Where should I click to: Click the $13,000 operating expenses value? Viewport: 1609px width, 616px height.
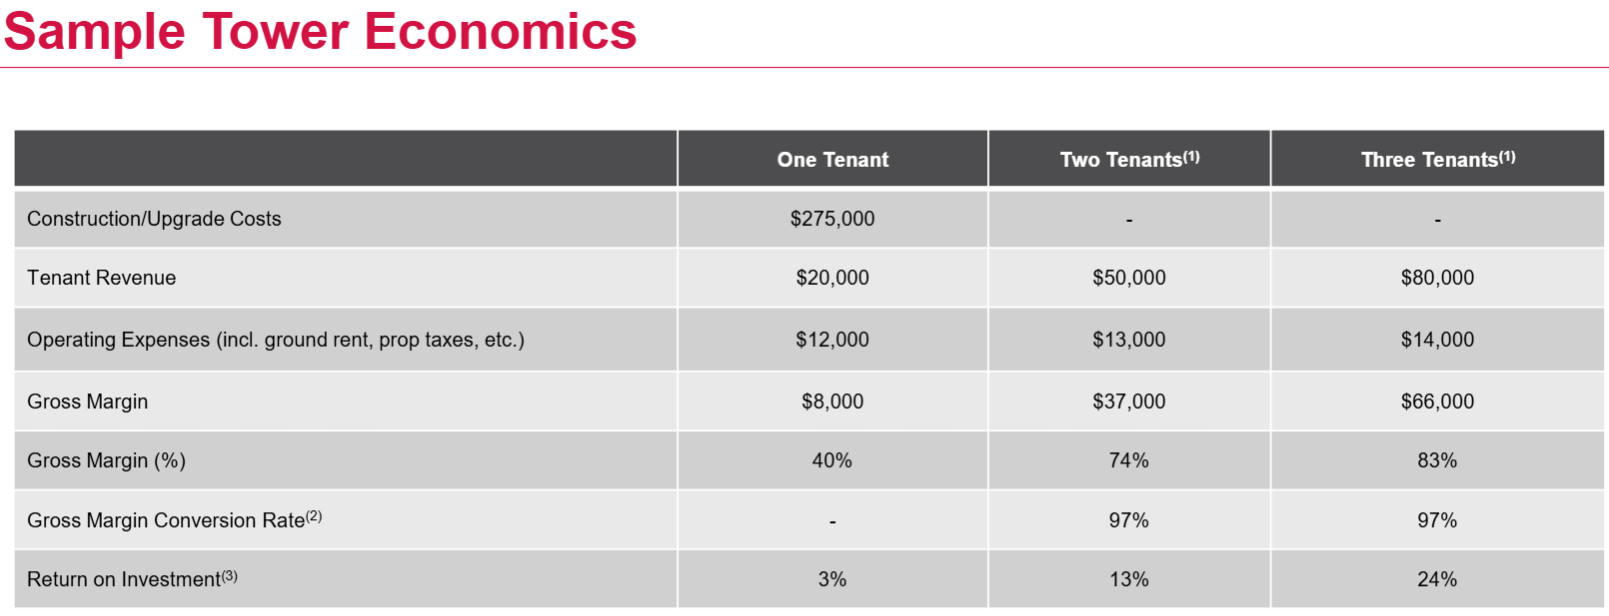(x=1129, y=340)
